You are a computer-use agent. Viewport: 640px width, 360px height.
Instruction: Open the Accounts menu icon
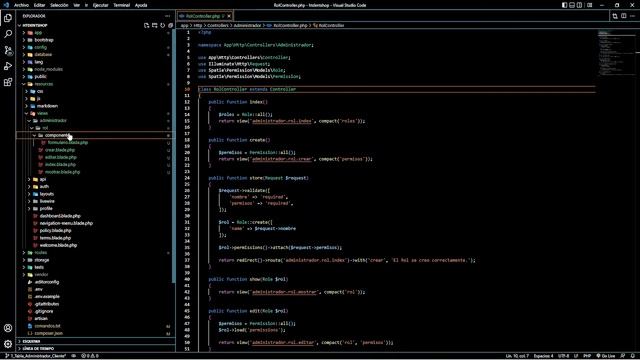tap(8, 328)
